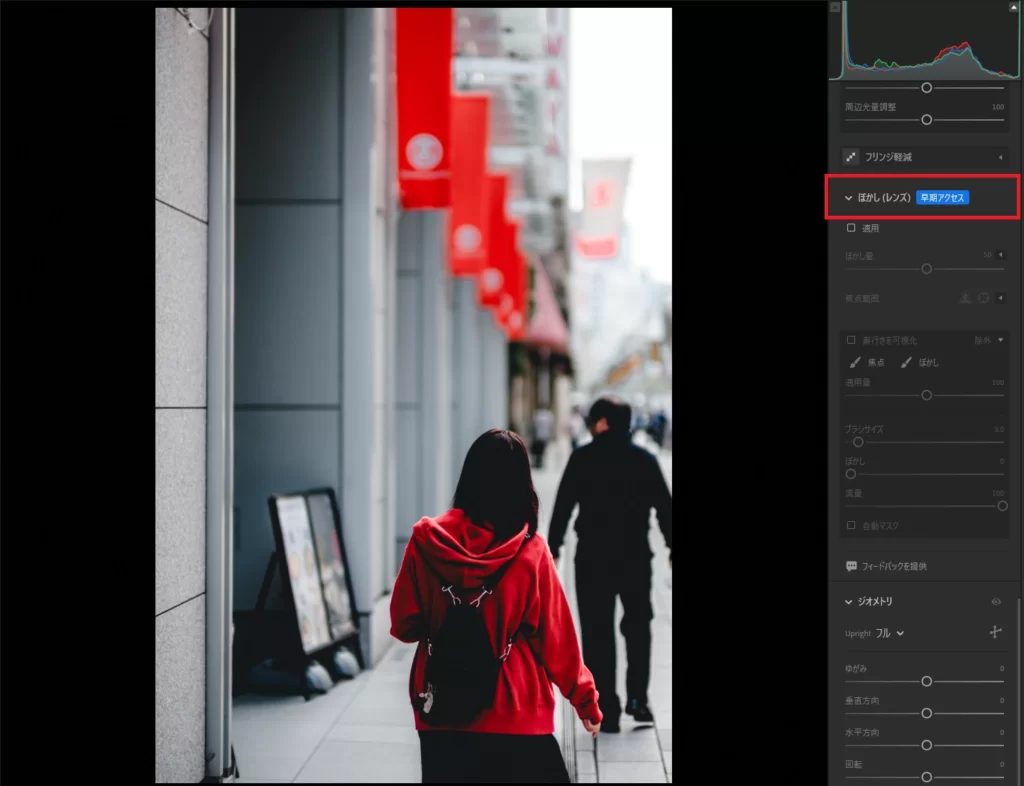Open the Upright フル dropdown
This screenshot has height=786, width=1024.
pos(889,633)
